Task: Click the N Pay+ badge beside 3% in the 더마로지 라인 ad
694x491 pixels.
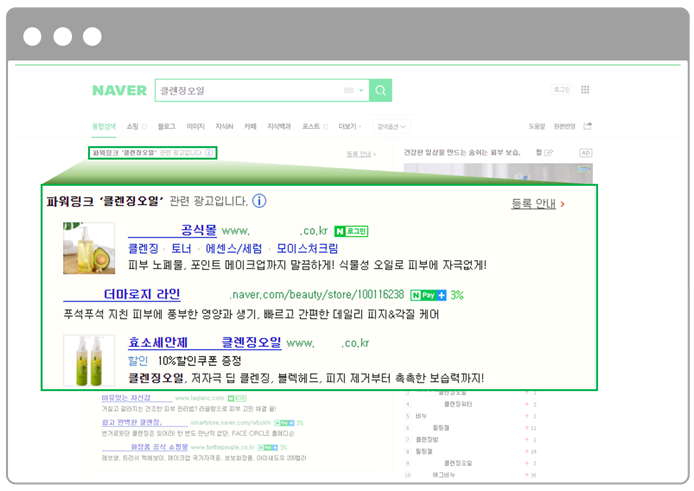Action: (x=428, y=295)
